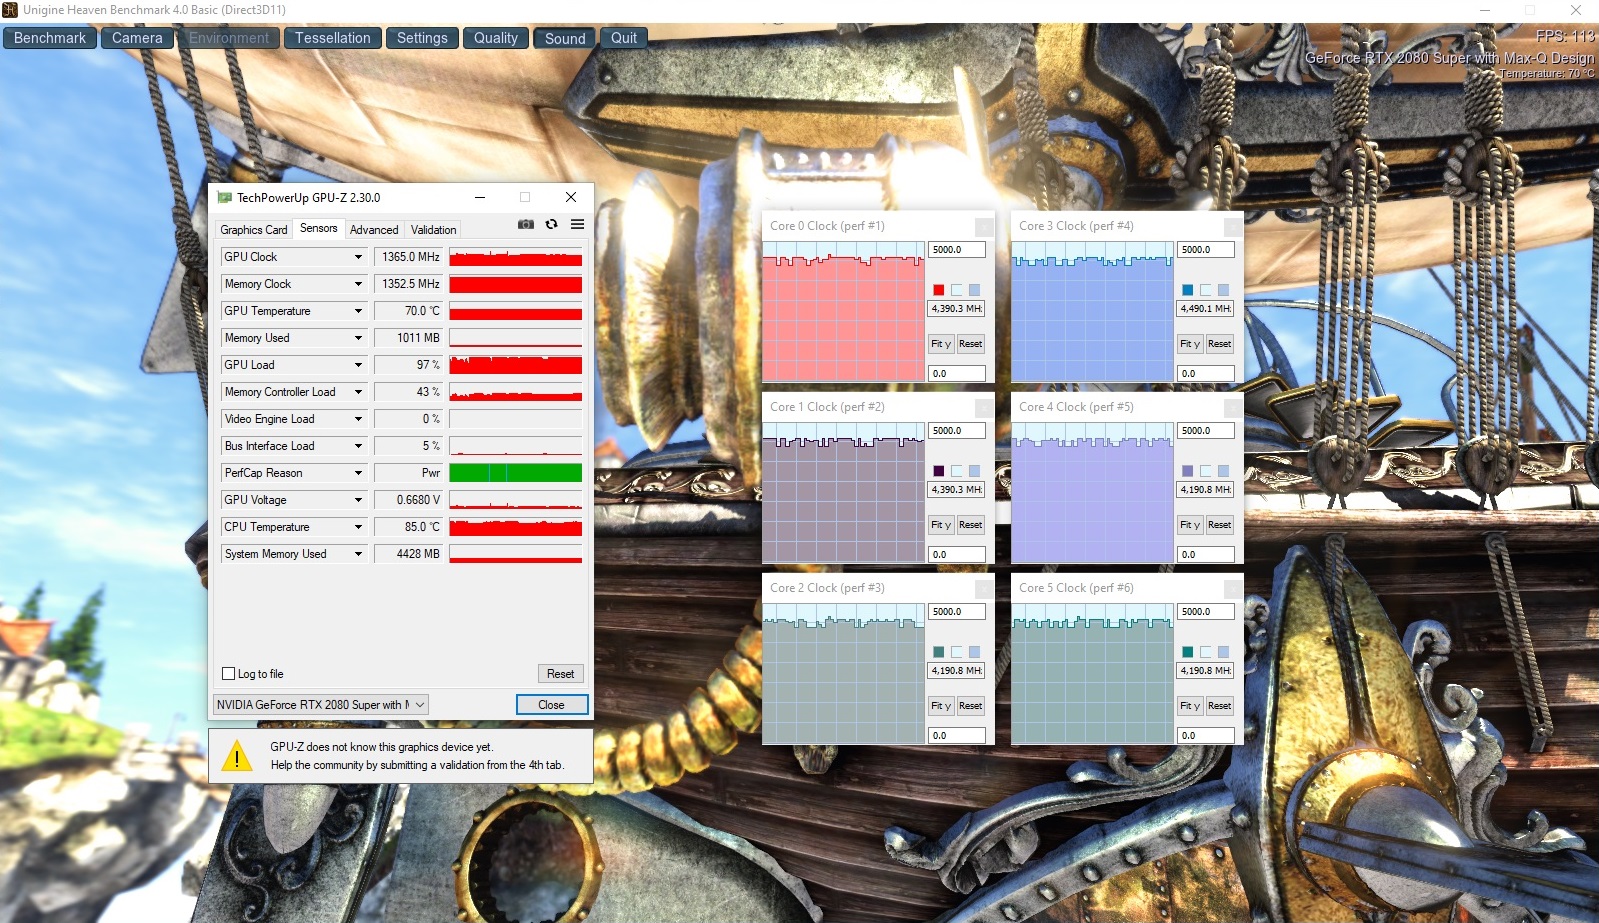Click the Sound menu button
1599x923 pixels.
[x=565, y=38]
